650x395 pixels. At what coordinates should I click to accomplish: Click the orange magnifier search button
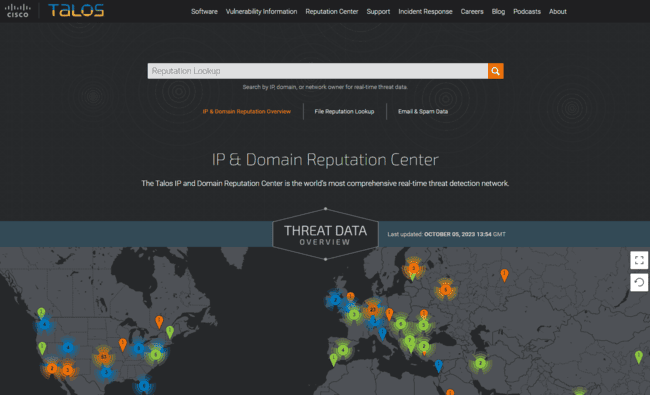click(495, 71)
